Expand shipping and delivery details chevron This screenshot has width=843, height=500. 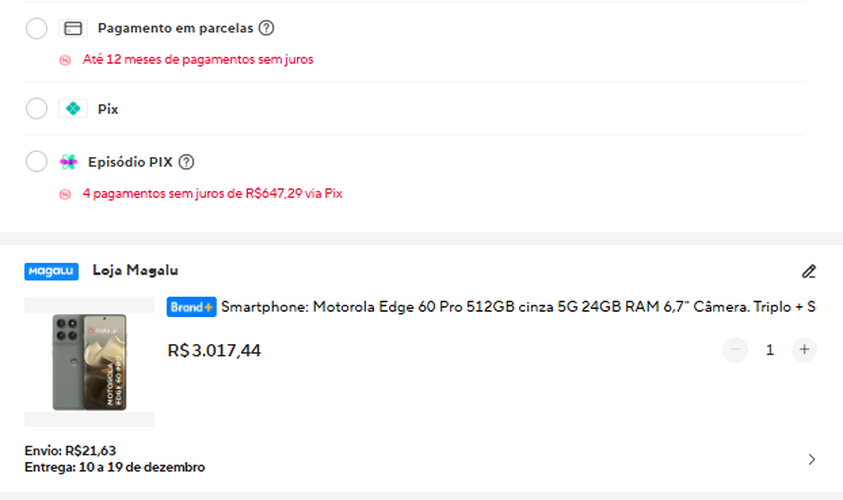tap(811, 459)
